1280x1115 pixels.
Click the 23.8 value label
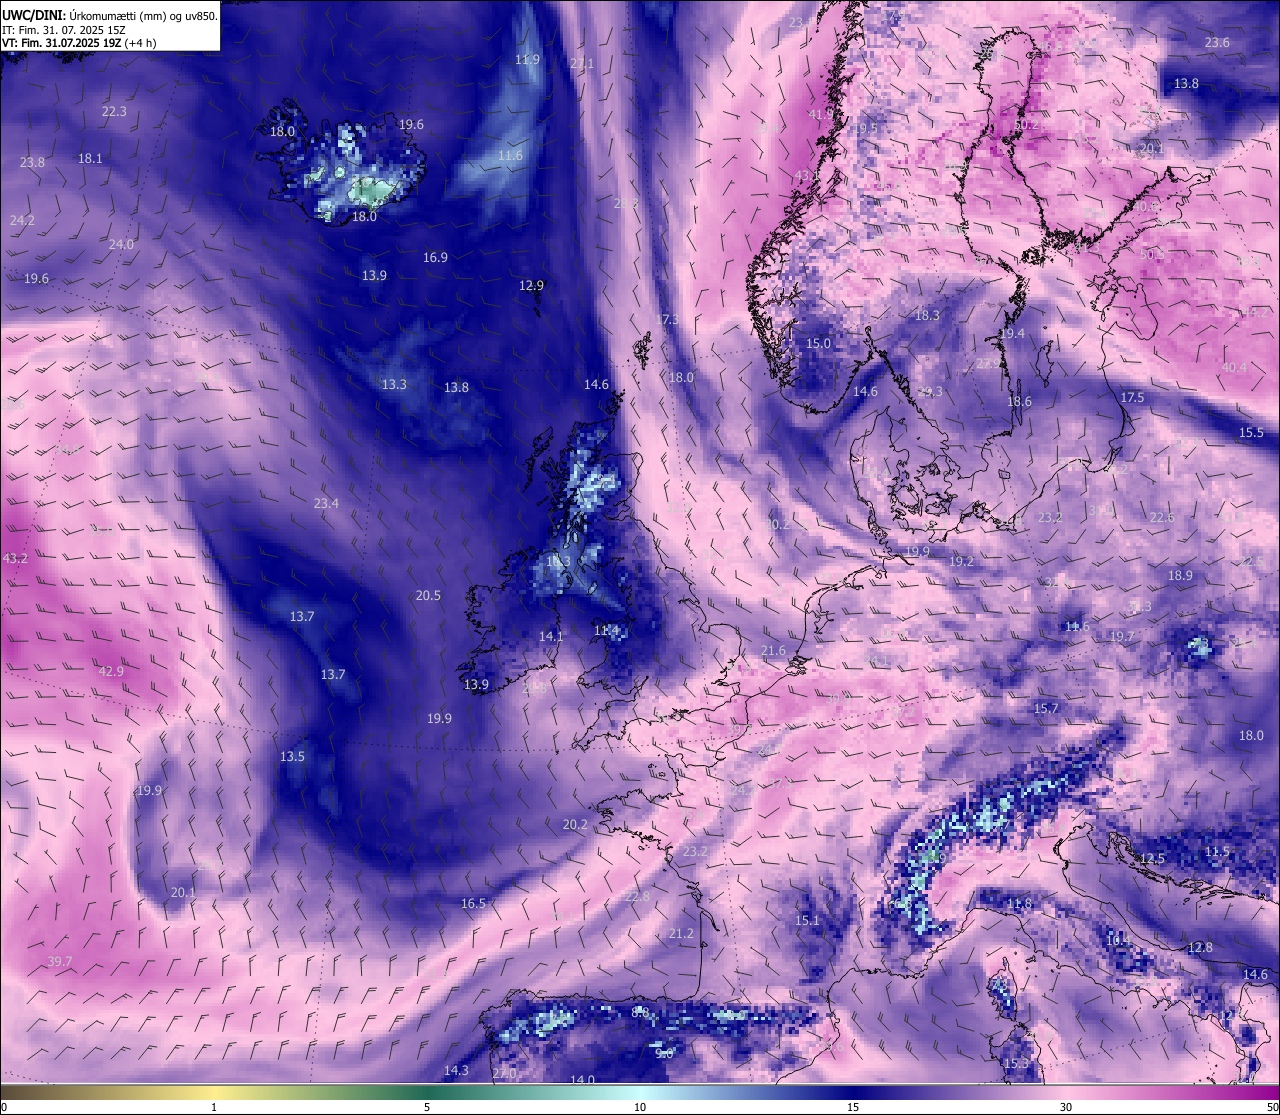point(32,162)
